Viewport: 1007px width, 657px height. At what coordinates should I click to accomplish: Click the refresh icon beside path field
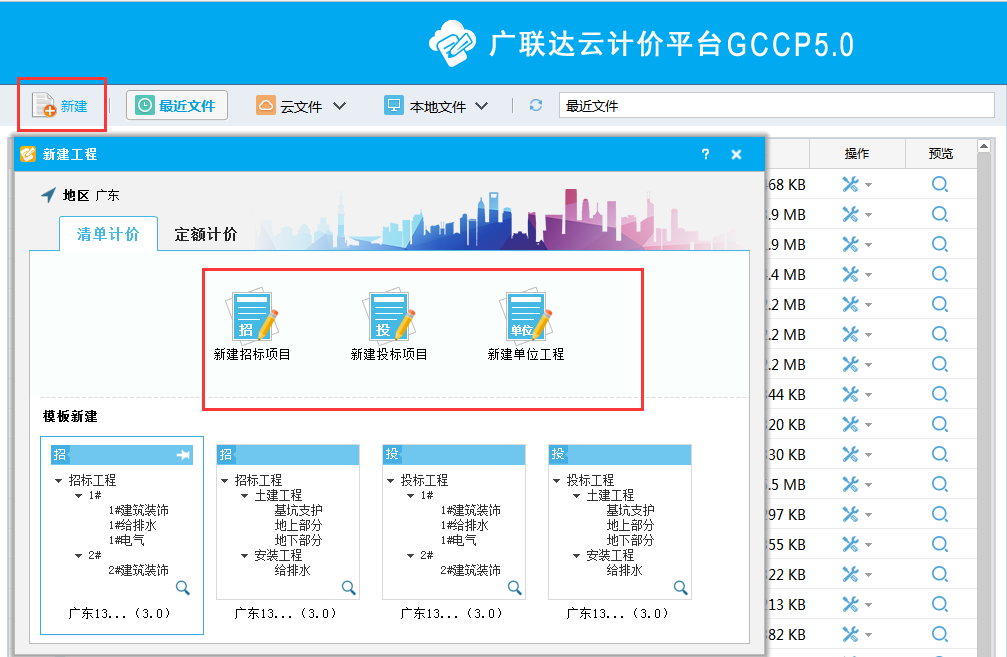536,105
